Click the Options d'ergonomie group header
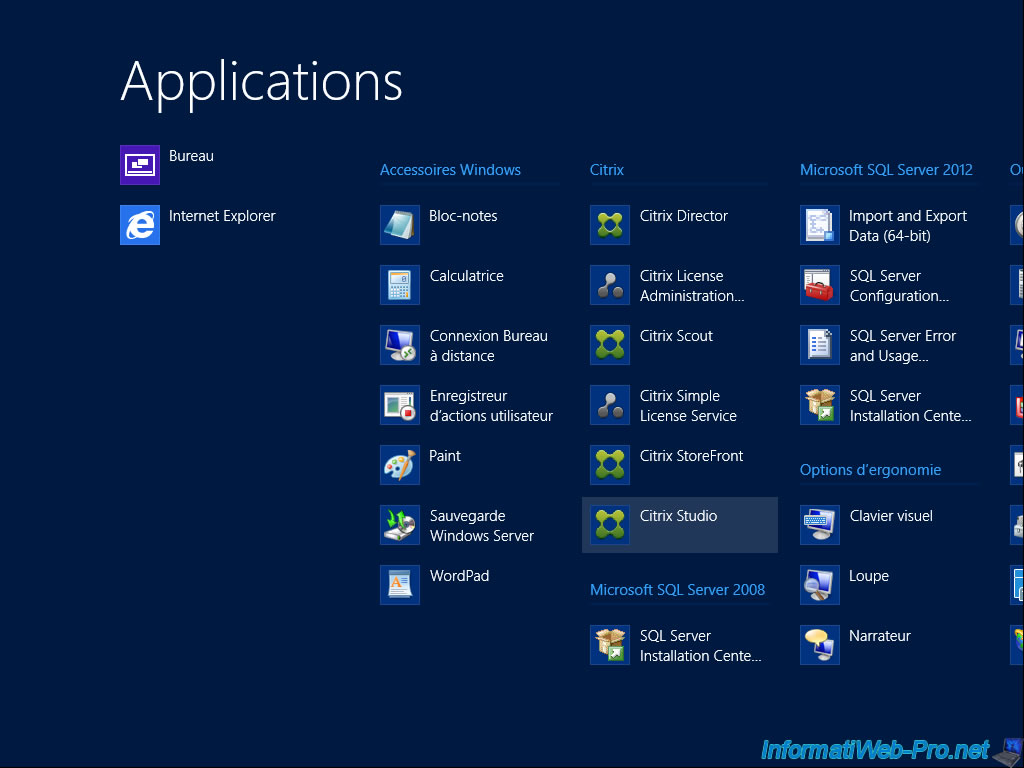 coord(871,470)
